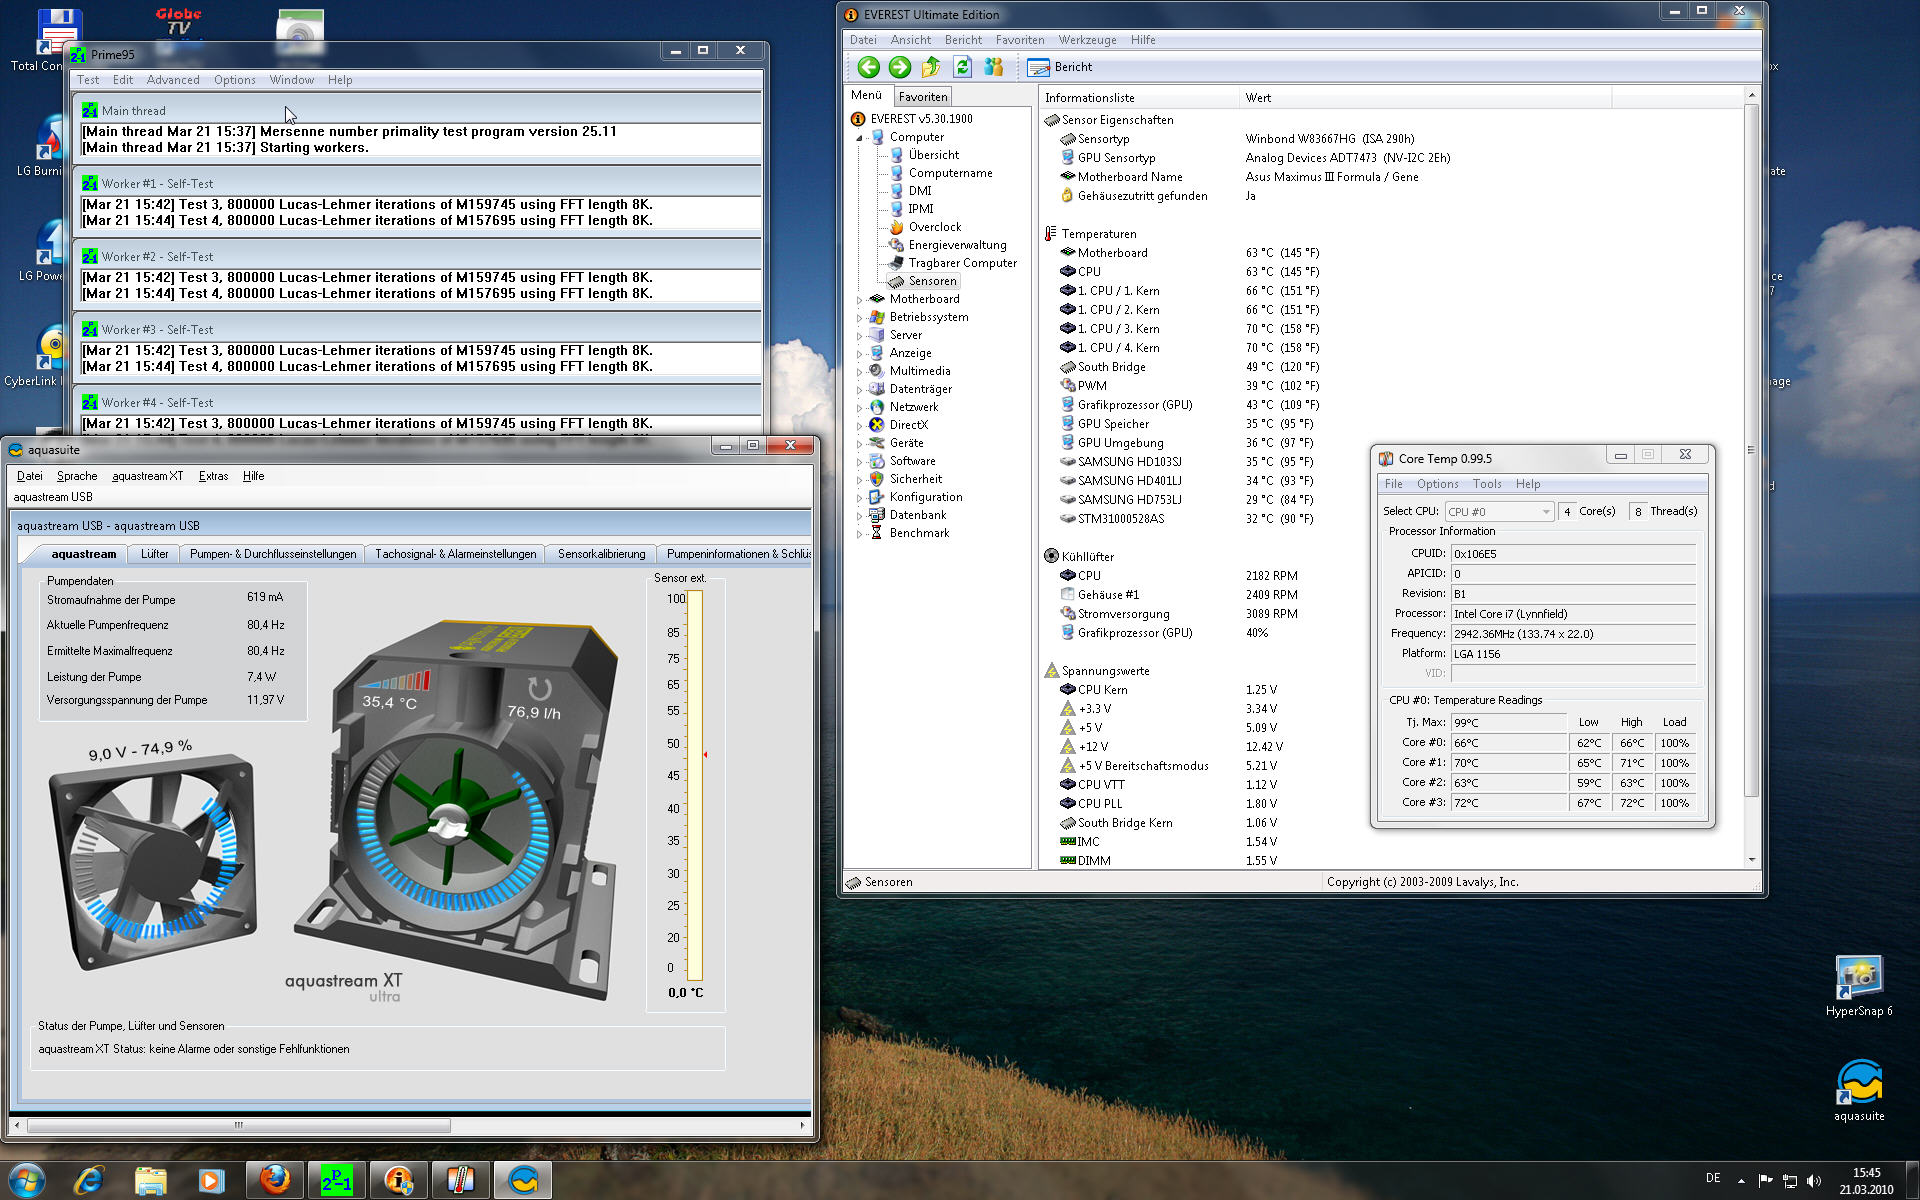The height and width of the screenshot is (1200, 1920).
Task: Click the Sensor ext. temperature gauge
Action: pos(694,785)
